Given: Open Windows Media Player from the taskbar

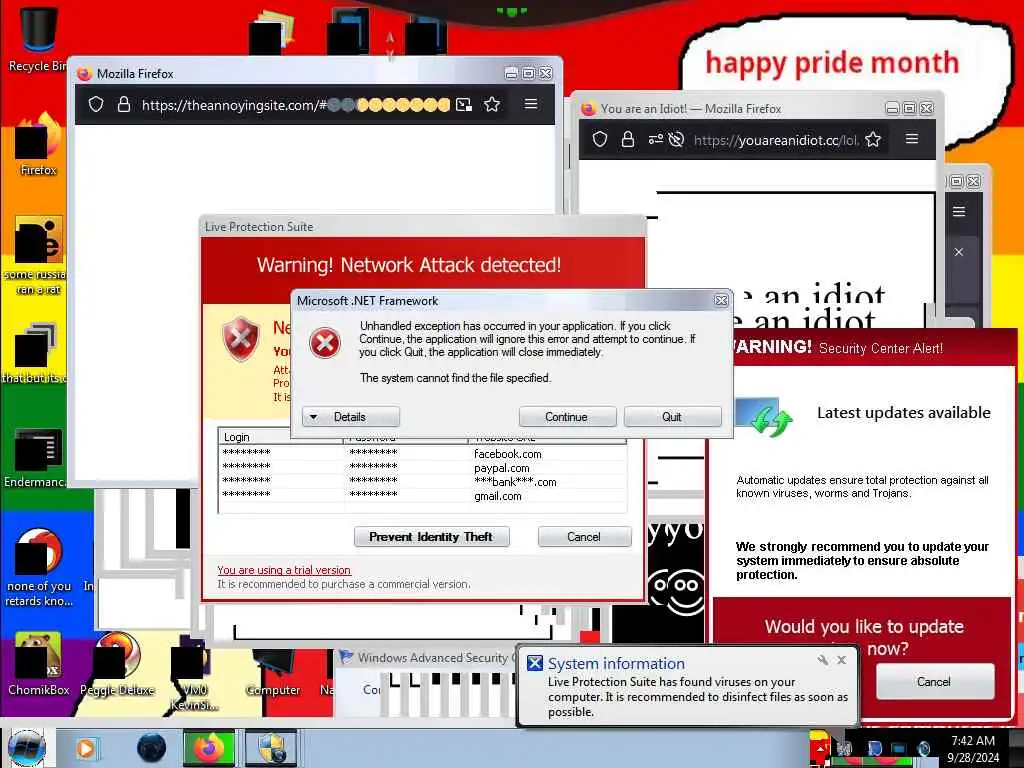Looking at the screenshot, I should click(x=86, y=748).
